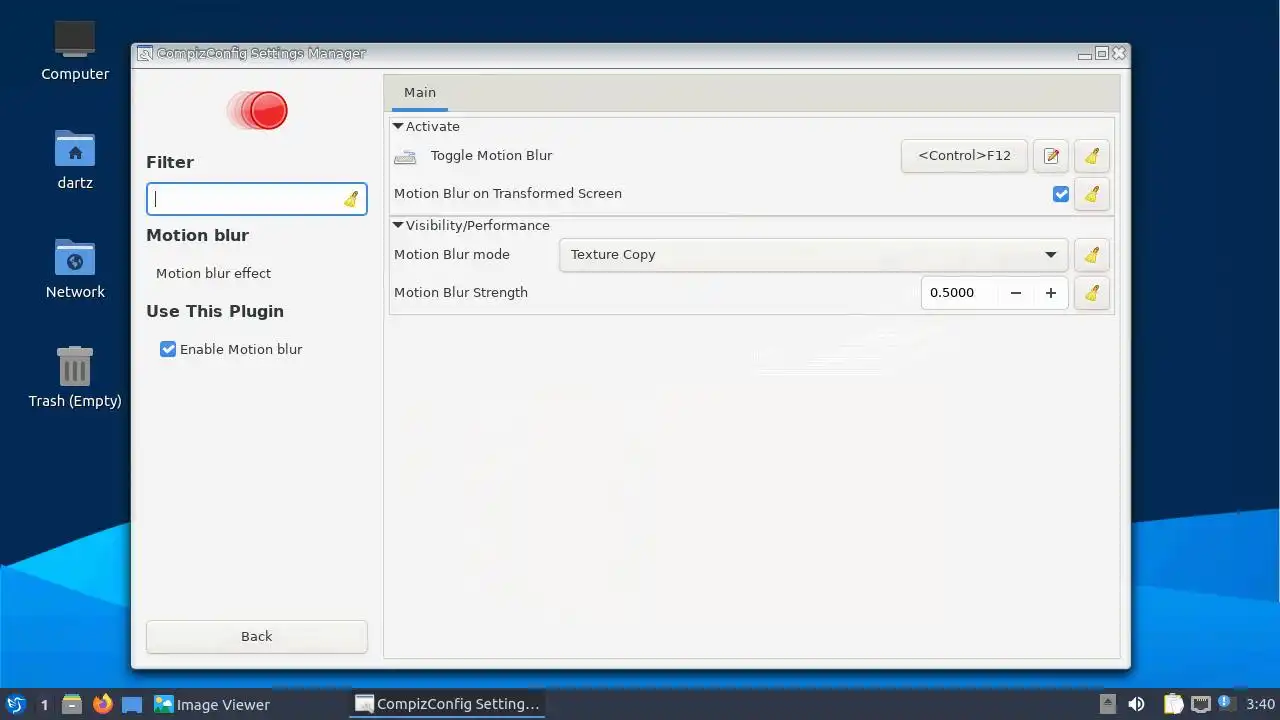Click the <Control>F12 keybinding button

point(964,156)
